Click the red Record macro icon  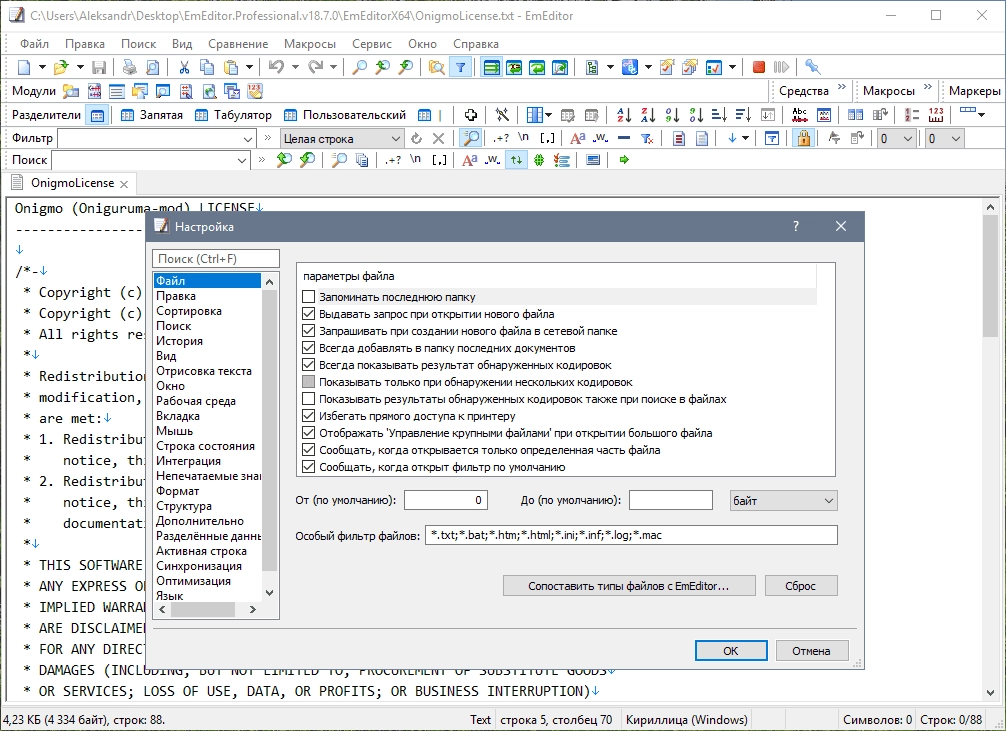(x=759, y=67)
